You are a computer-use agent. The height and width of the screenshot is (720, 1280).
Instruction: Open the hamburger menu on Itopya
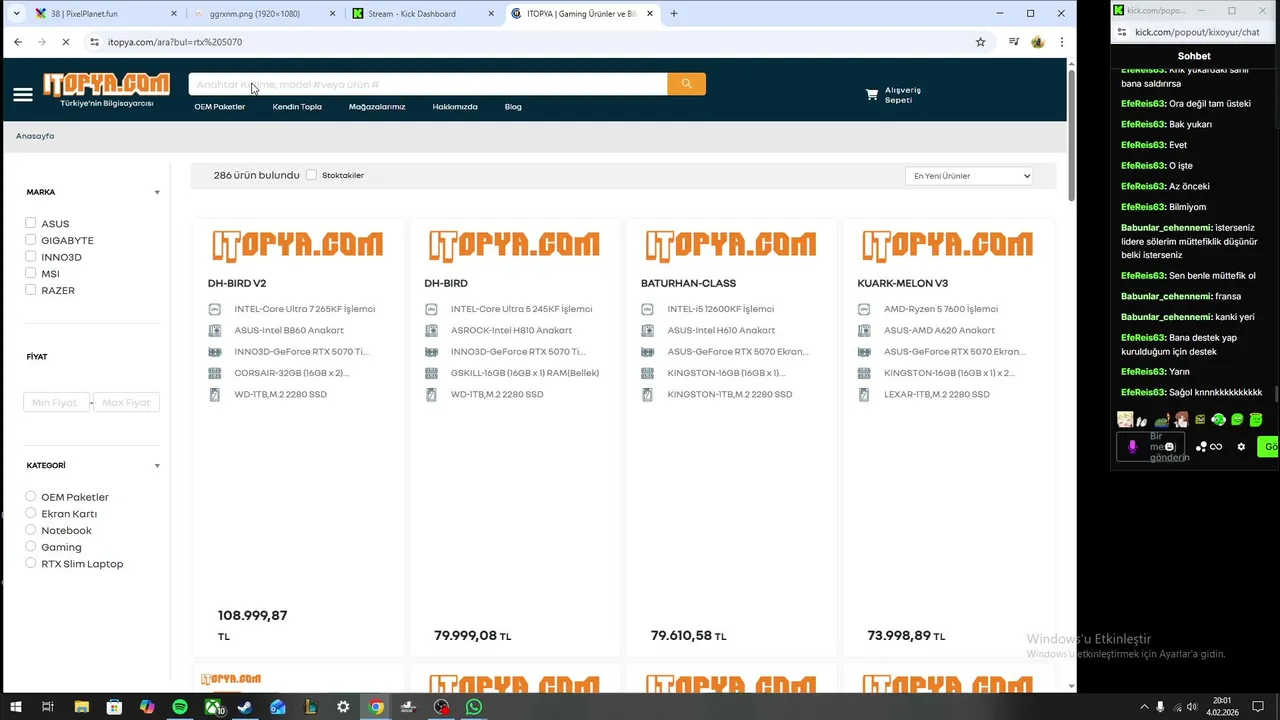(23, 94)
